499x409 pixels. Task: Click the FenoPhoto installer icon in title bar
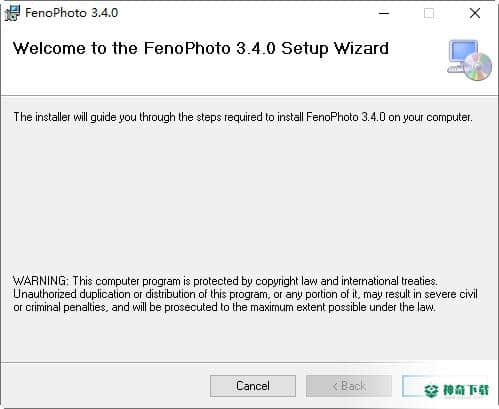click(x=12, y=13)
